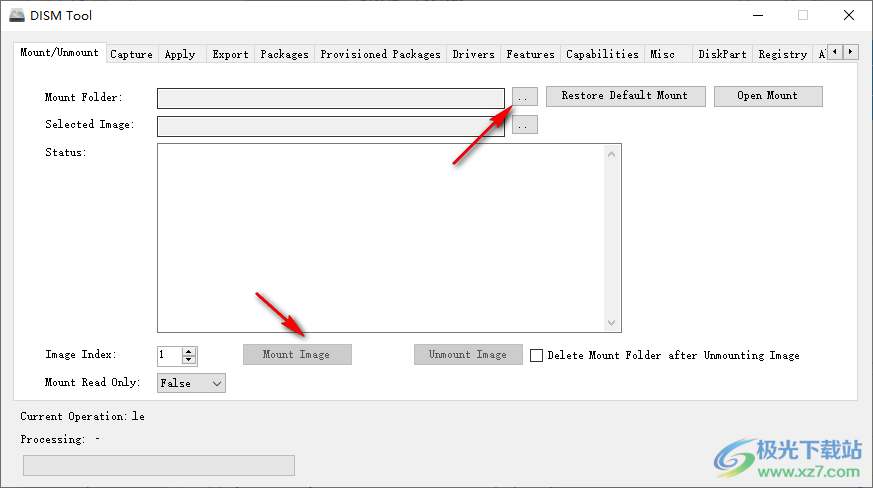Open the Features tab
The width and height of the screenshot is (873, 488).
[530, 54]
